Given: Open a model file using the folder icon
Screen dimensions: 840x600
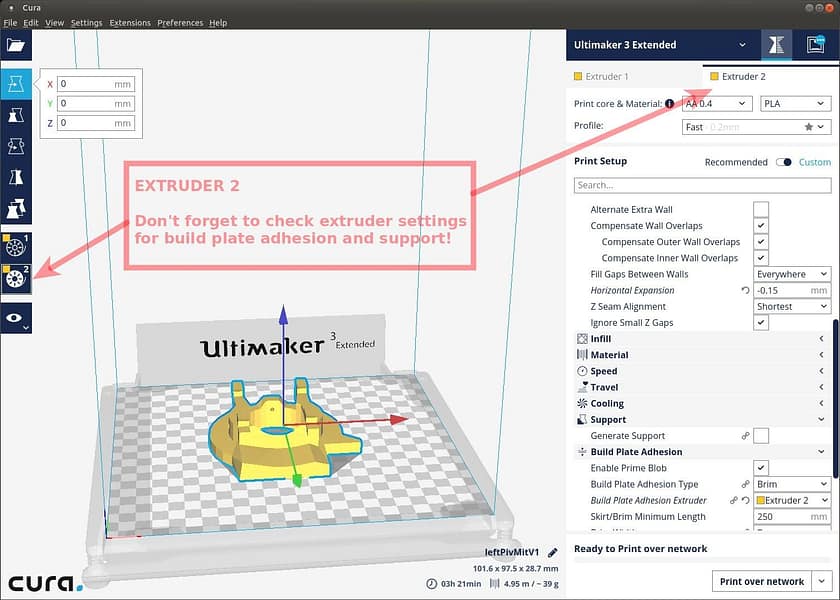Looking at the screenshot, I should point(14,43).
